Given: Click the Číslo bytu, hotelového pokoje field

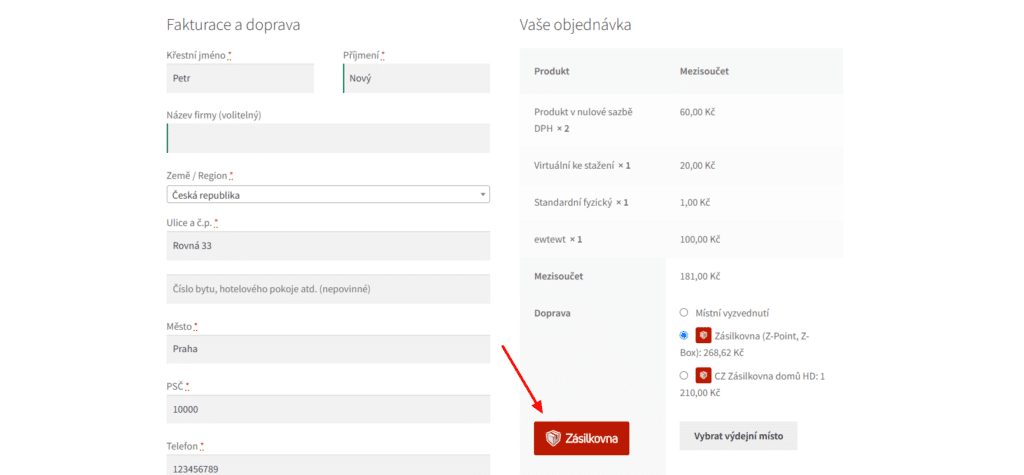Looking at the screenshot, I should pyautogui.click(x=328, y=289).
